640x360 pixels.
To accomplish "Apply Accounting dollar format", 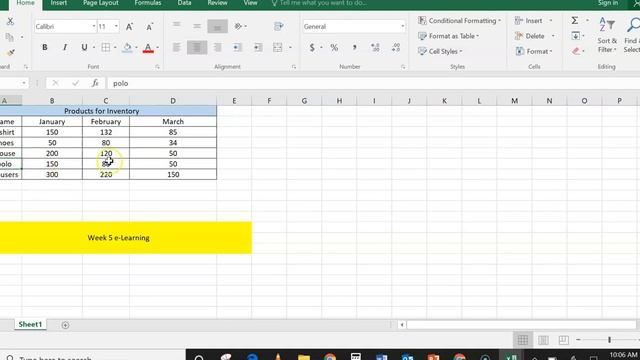I will (312, 48).
